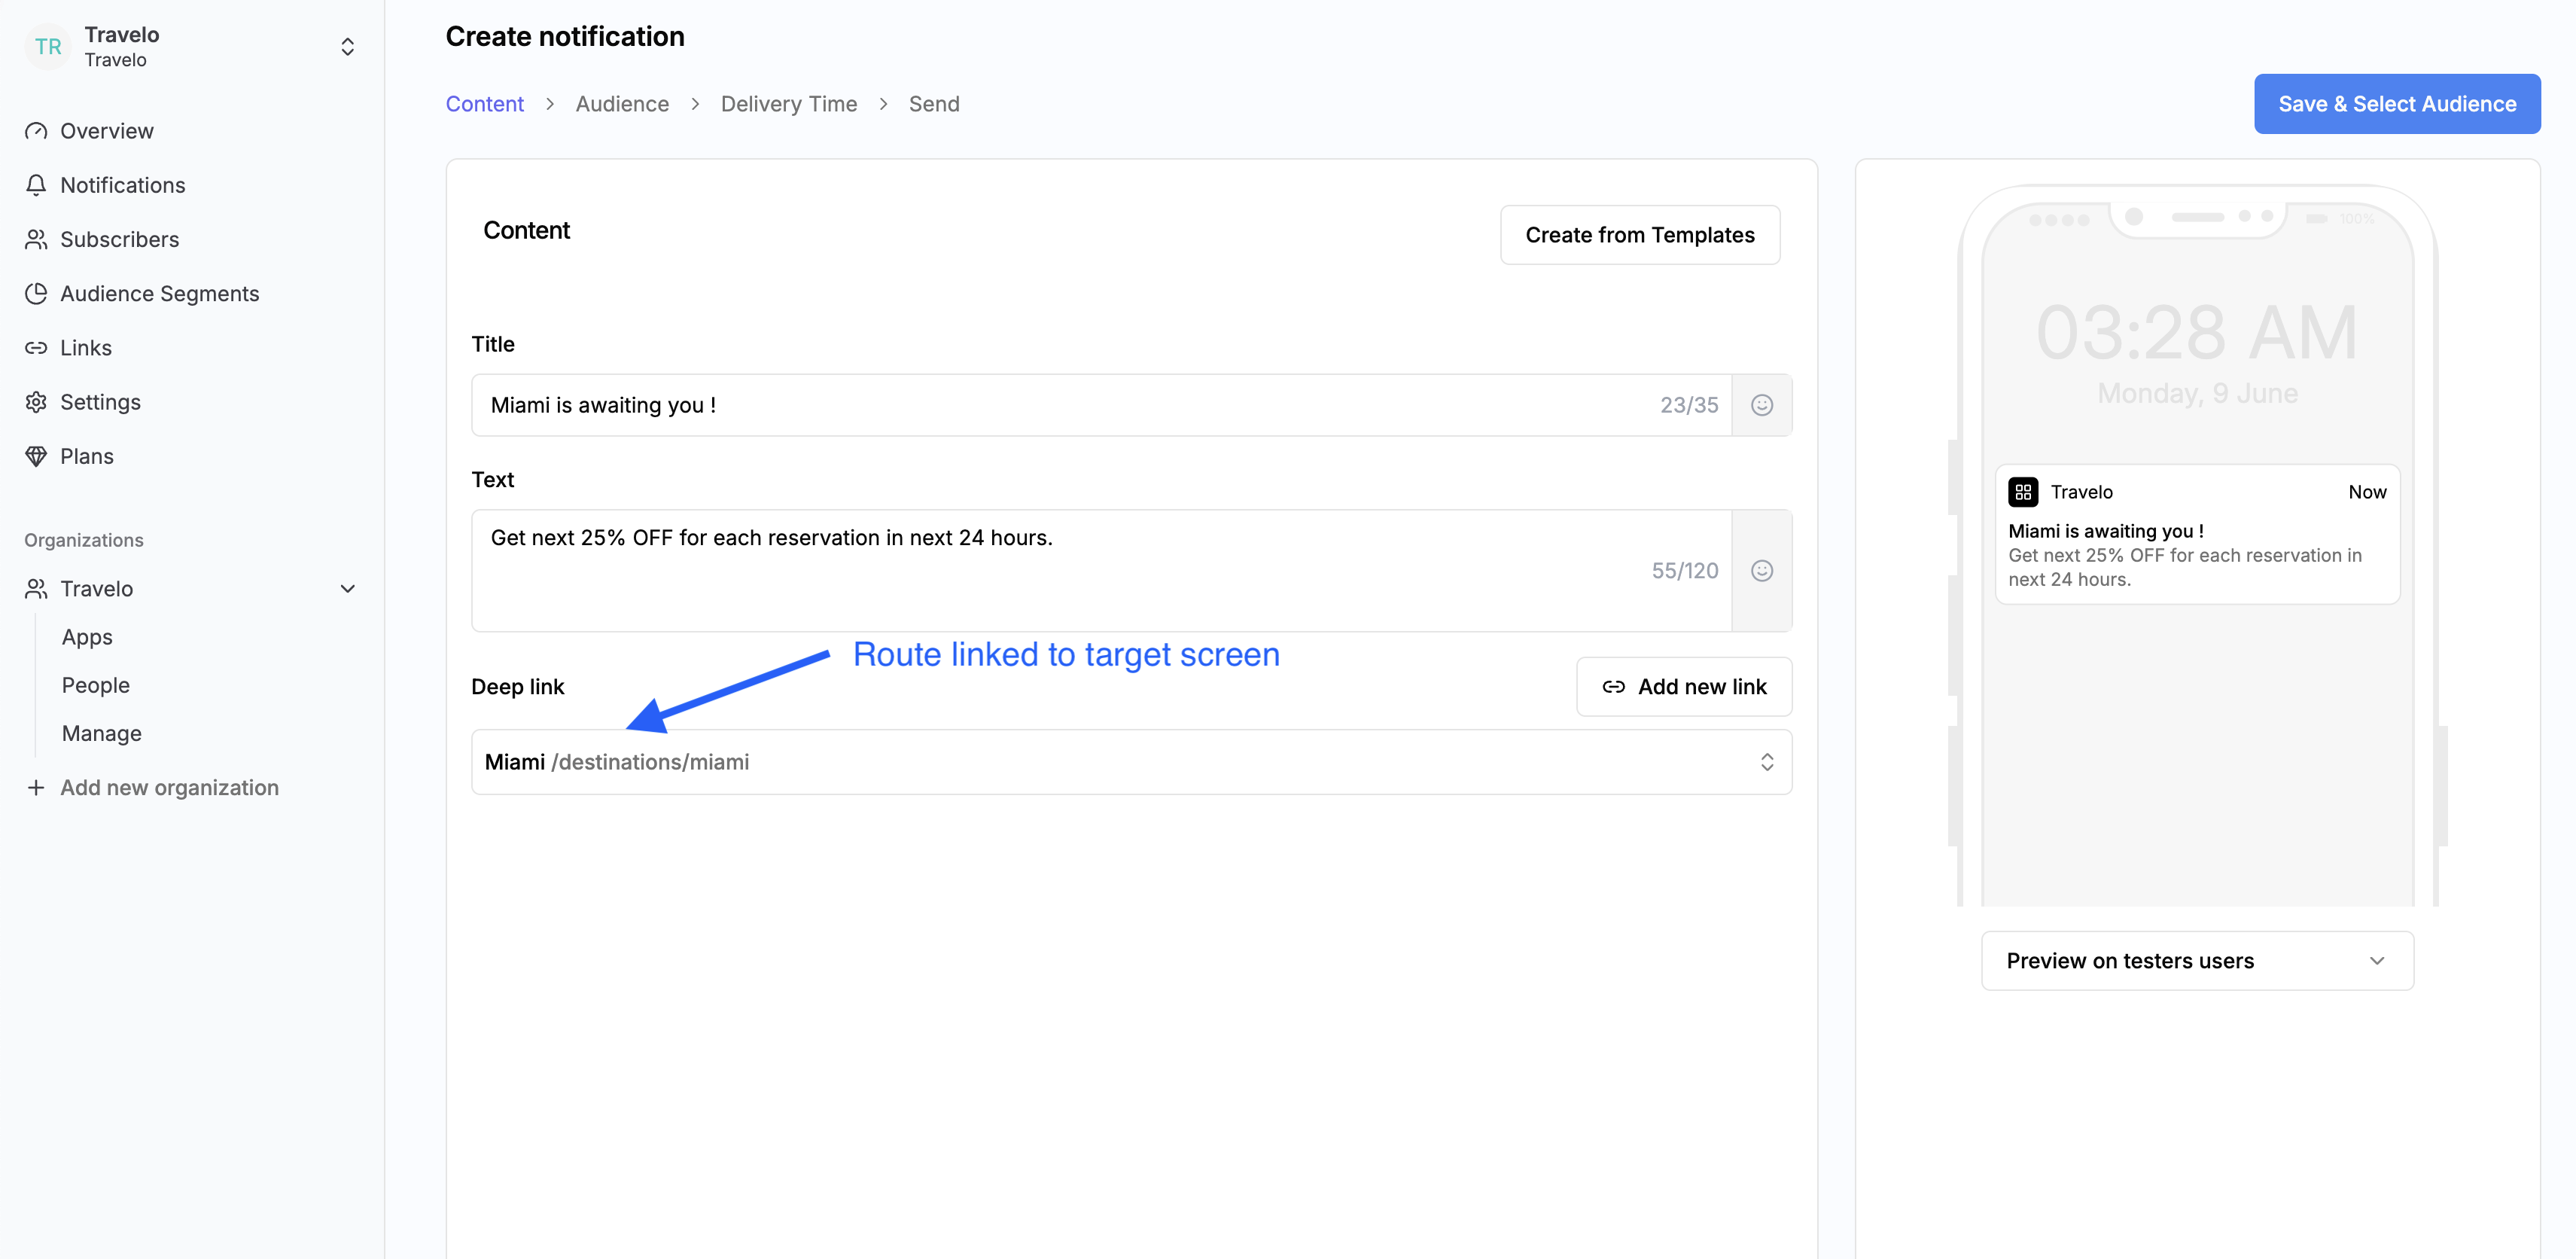
Task: Click the Plans diamond icon
Action: point(36,456)
